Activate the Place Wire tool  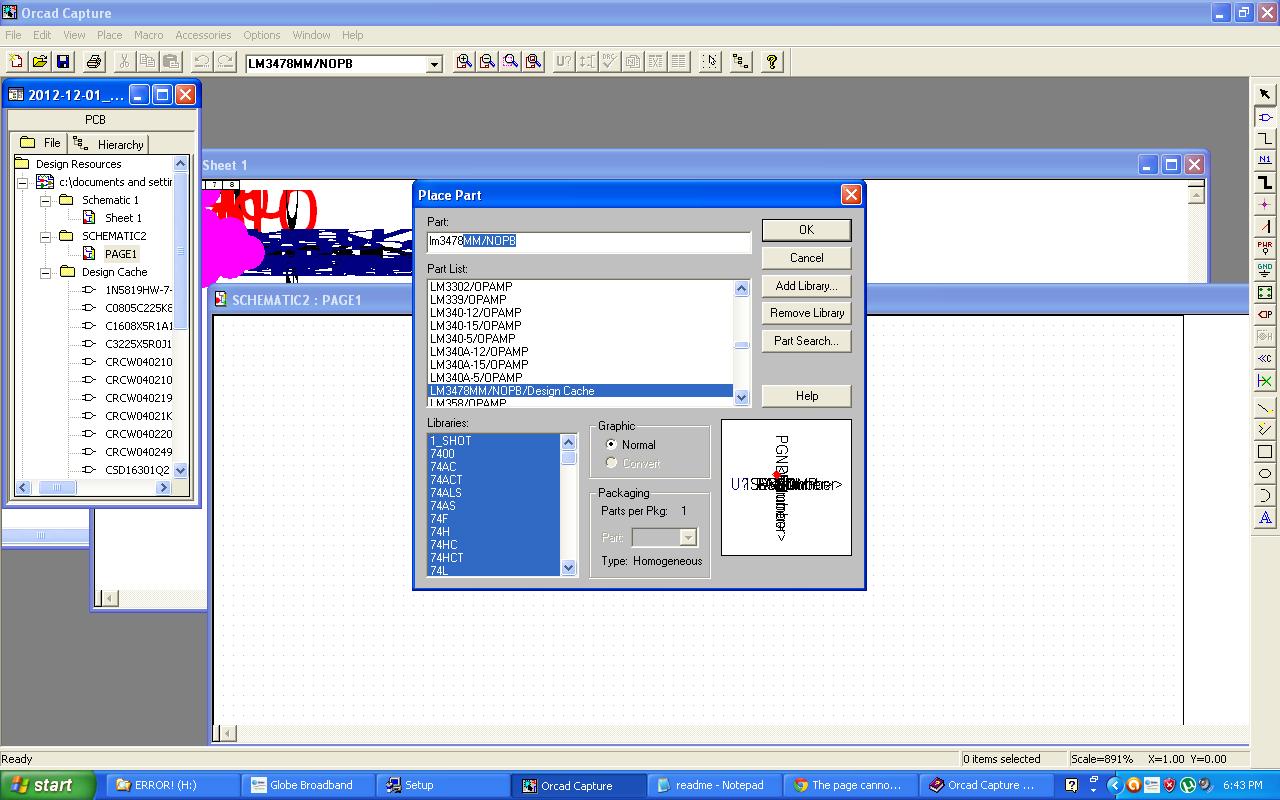pyautogui.click(x=1264, y=138)
